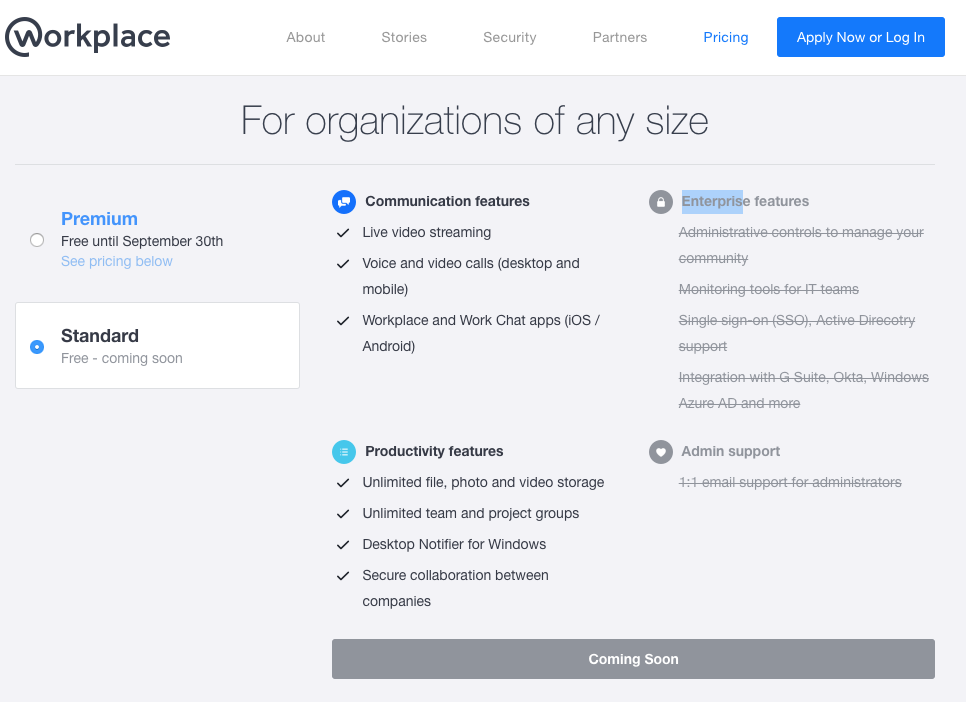
Task: Open the Pricing navigation item
Action: [x=726, y=37]
